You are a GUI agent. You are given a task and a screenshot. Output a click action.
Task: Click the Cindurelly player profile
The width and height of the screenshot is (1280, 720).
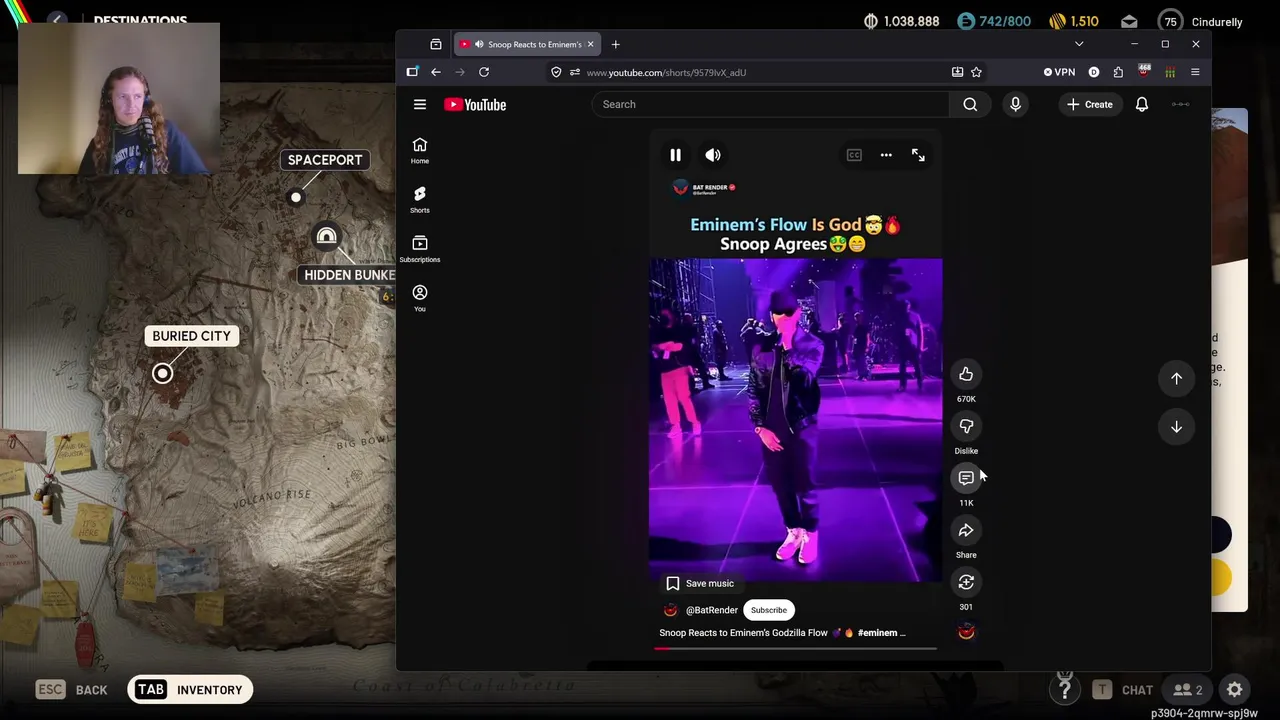pyautogui.click(x=1200, y=22)
